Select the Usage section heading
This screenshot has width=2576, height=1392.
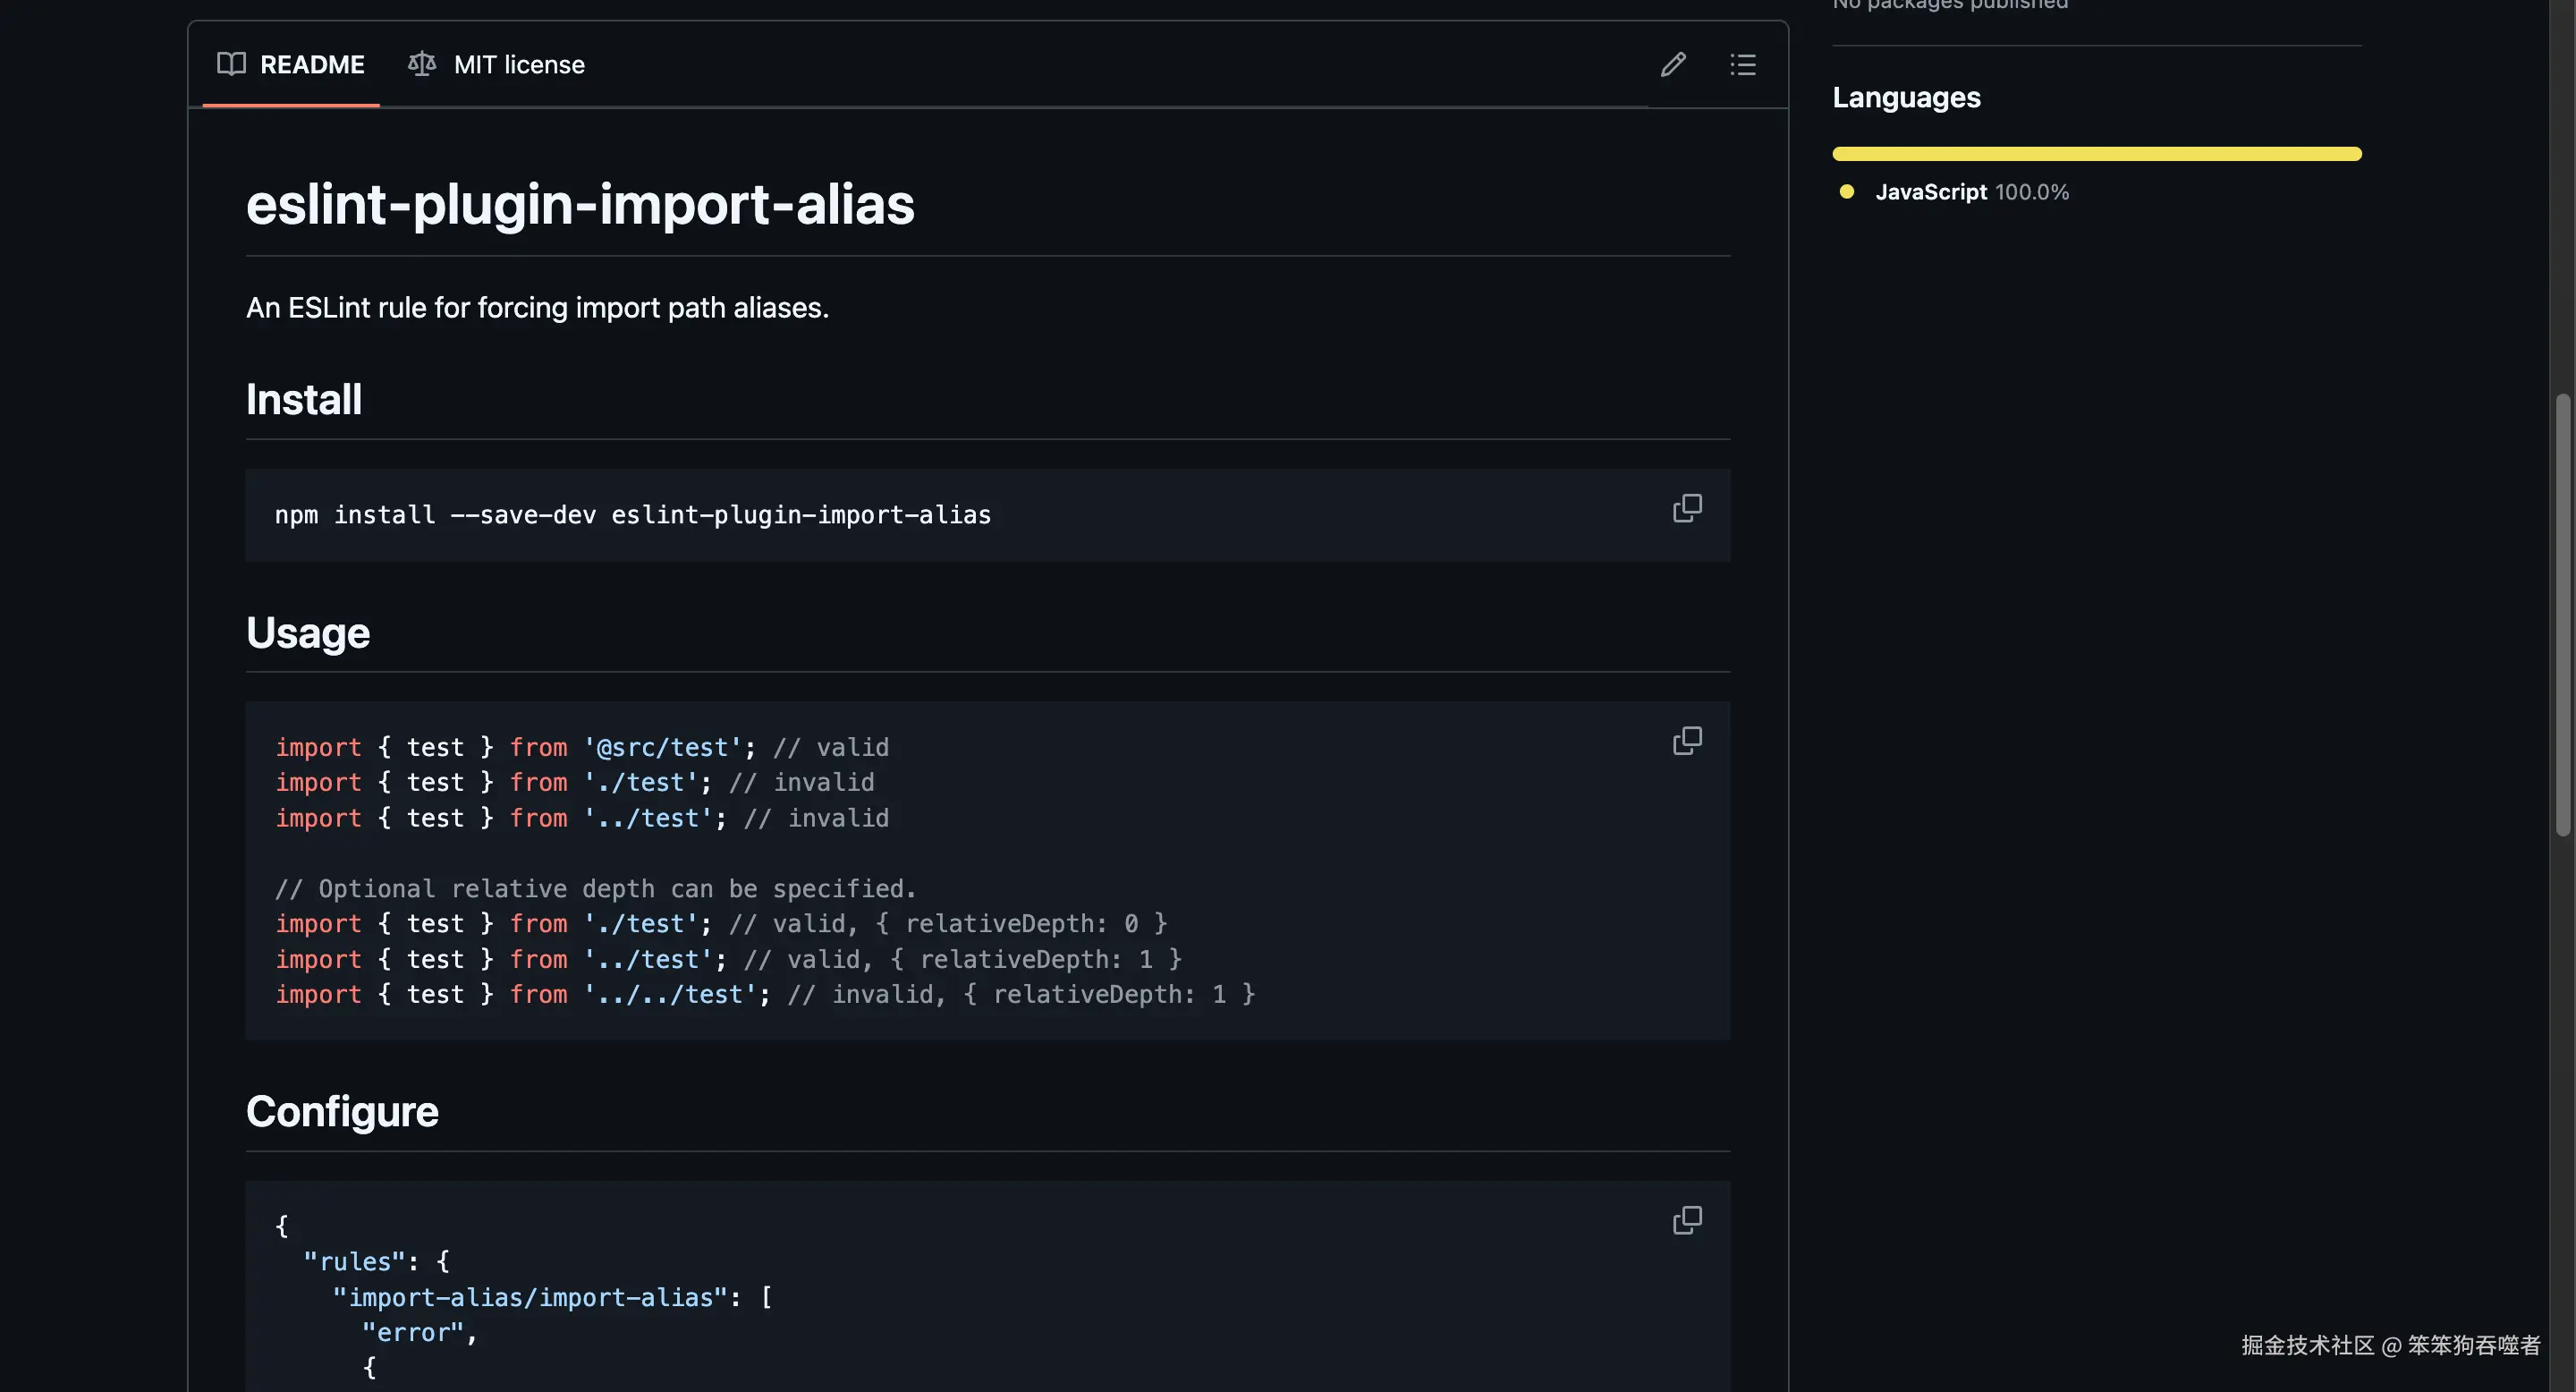(x=308, y=633)
